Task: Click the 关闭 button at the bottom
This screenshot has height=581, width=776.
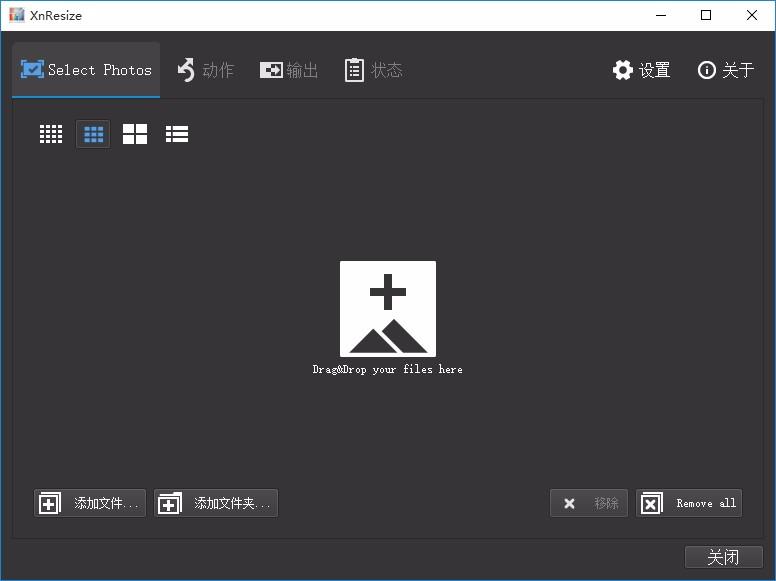Action: pyautogui.click(x=723, y=557)
